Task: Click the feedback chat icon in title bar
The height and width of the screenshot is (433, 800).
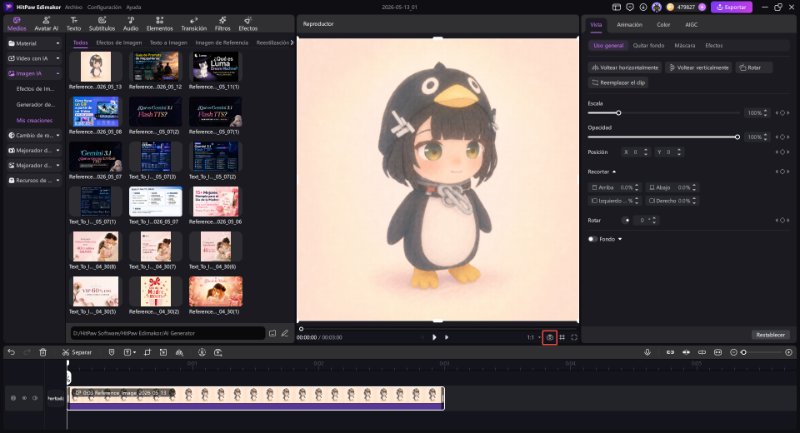Action: pyautogui.click(x=630, y=7)
